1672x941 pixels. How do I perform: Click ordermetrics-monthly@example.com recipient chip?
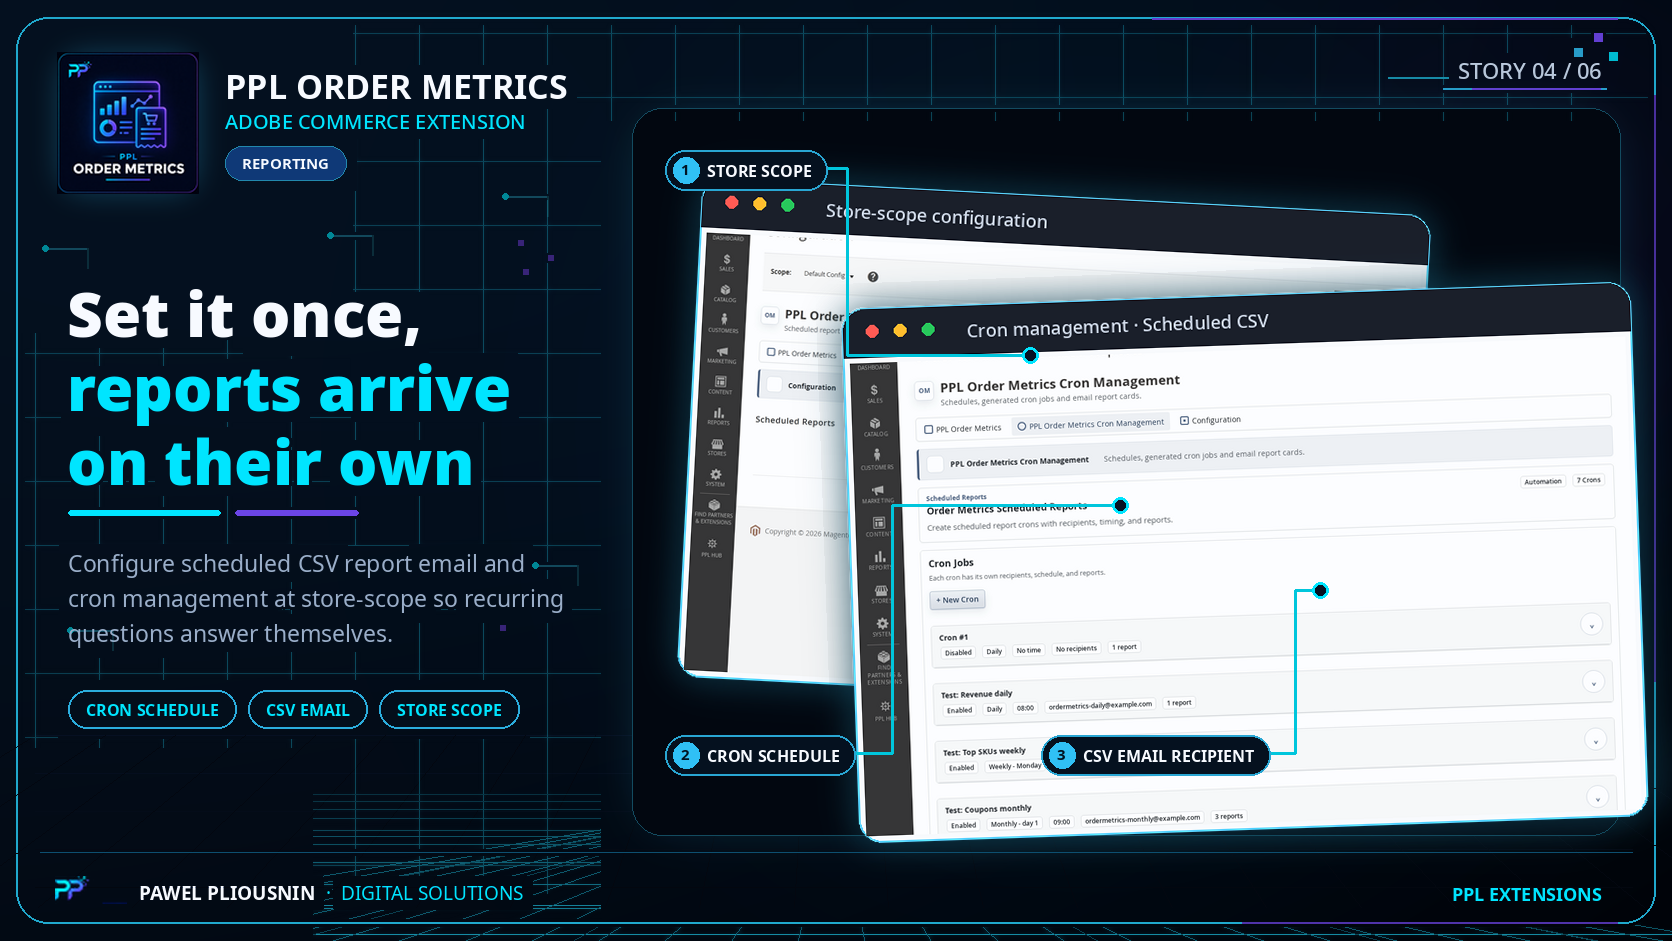tap(1142, 819)
